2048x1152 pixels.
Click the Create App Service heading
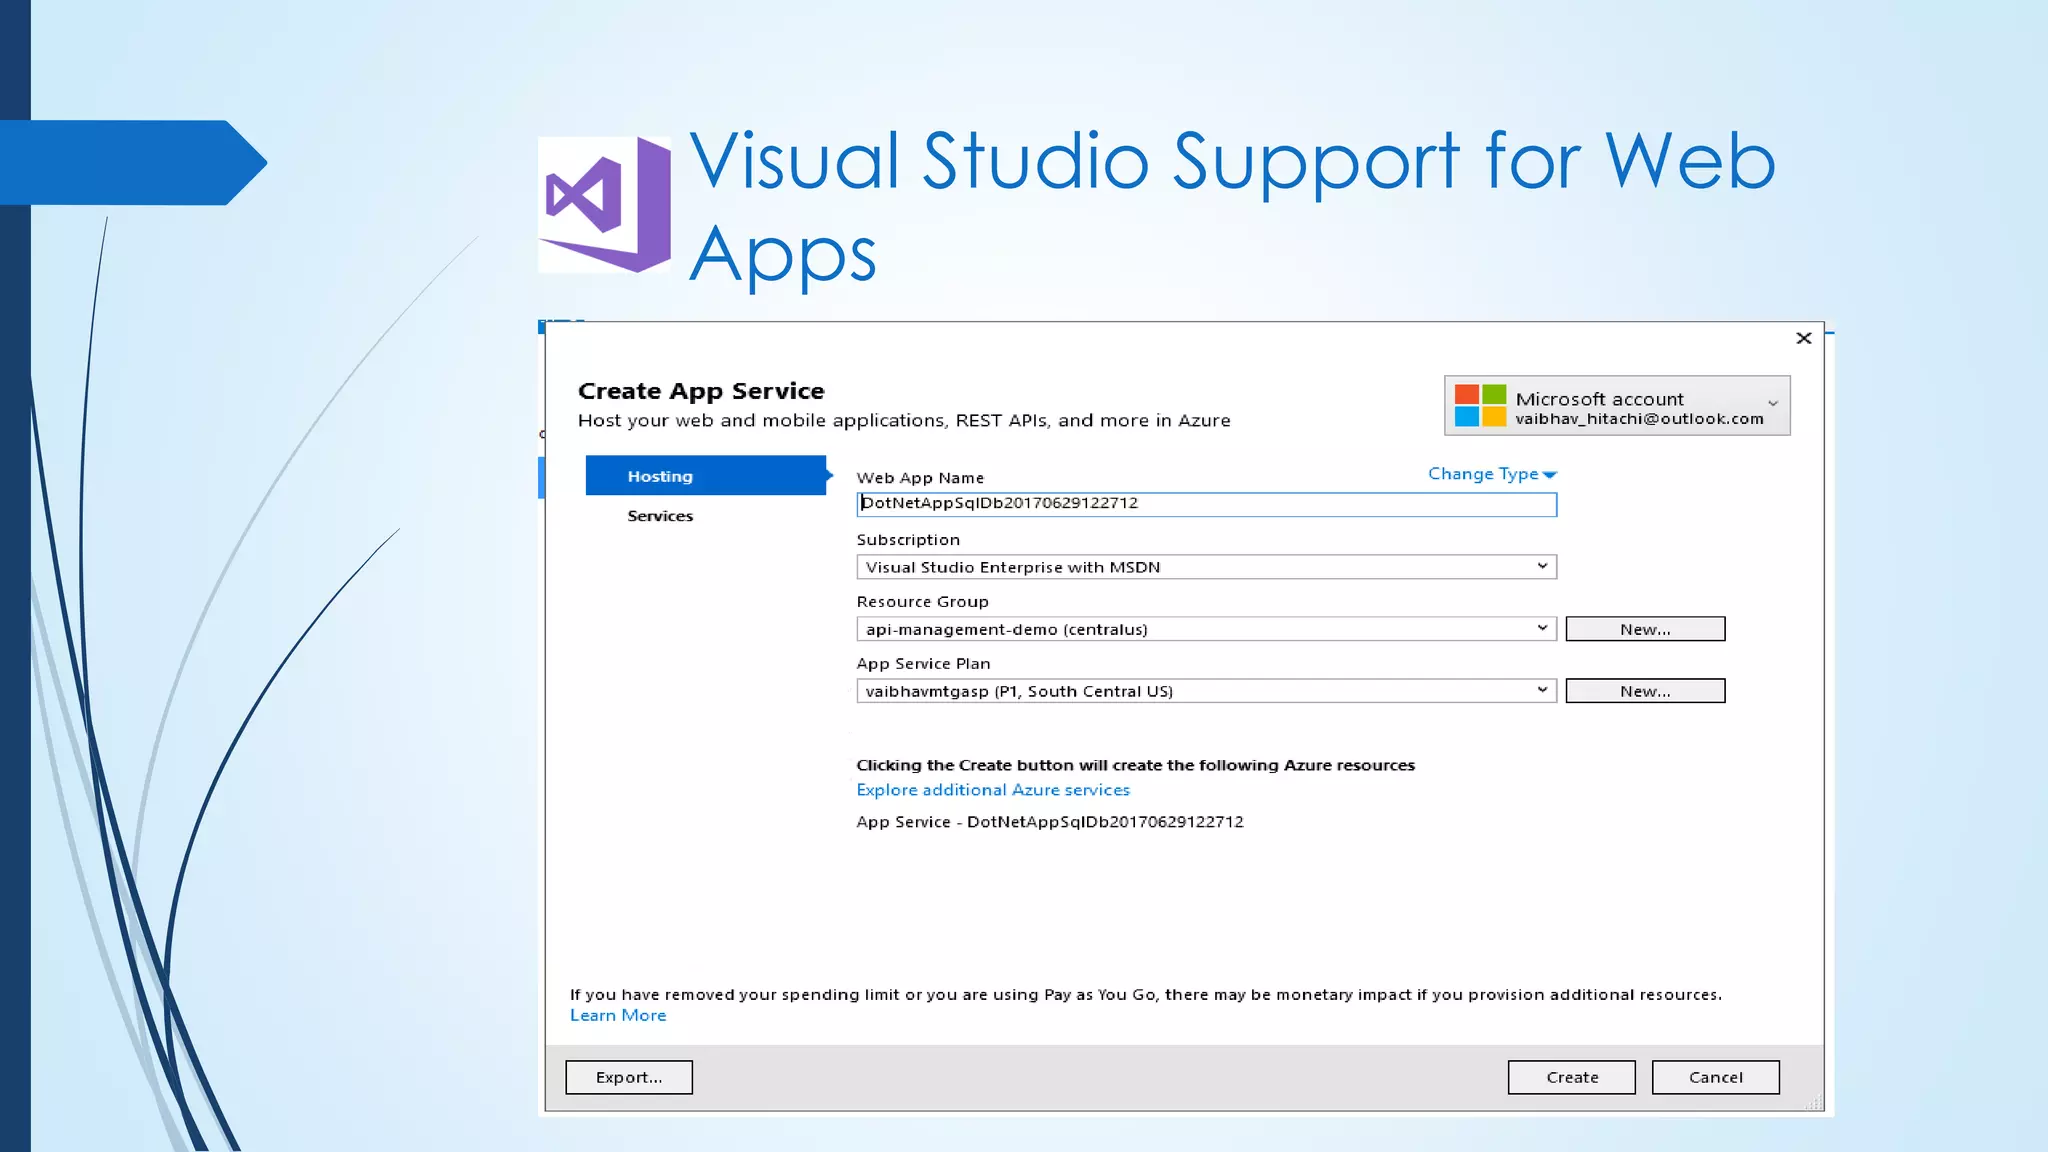tap(701, 391)
